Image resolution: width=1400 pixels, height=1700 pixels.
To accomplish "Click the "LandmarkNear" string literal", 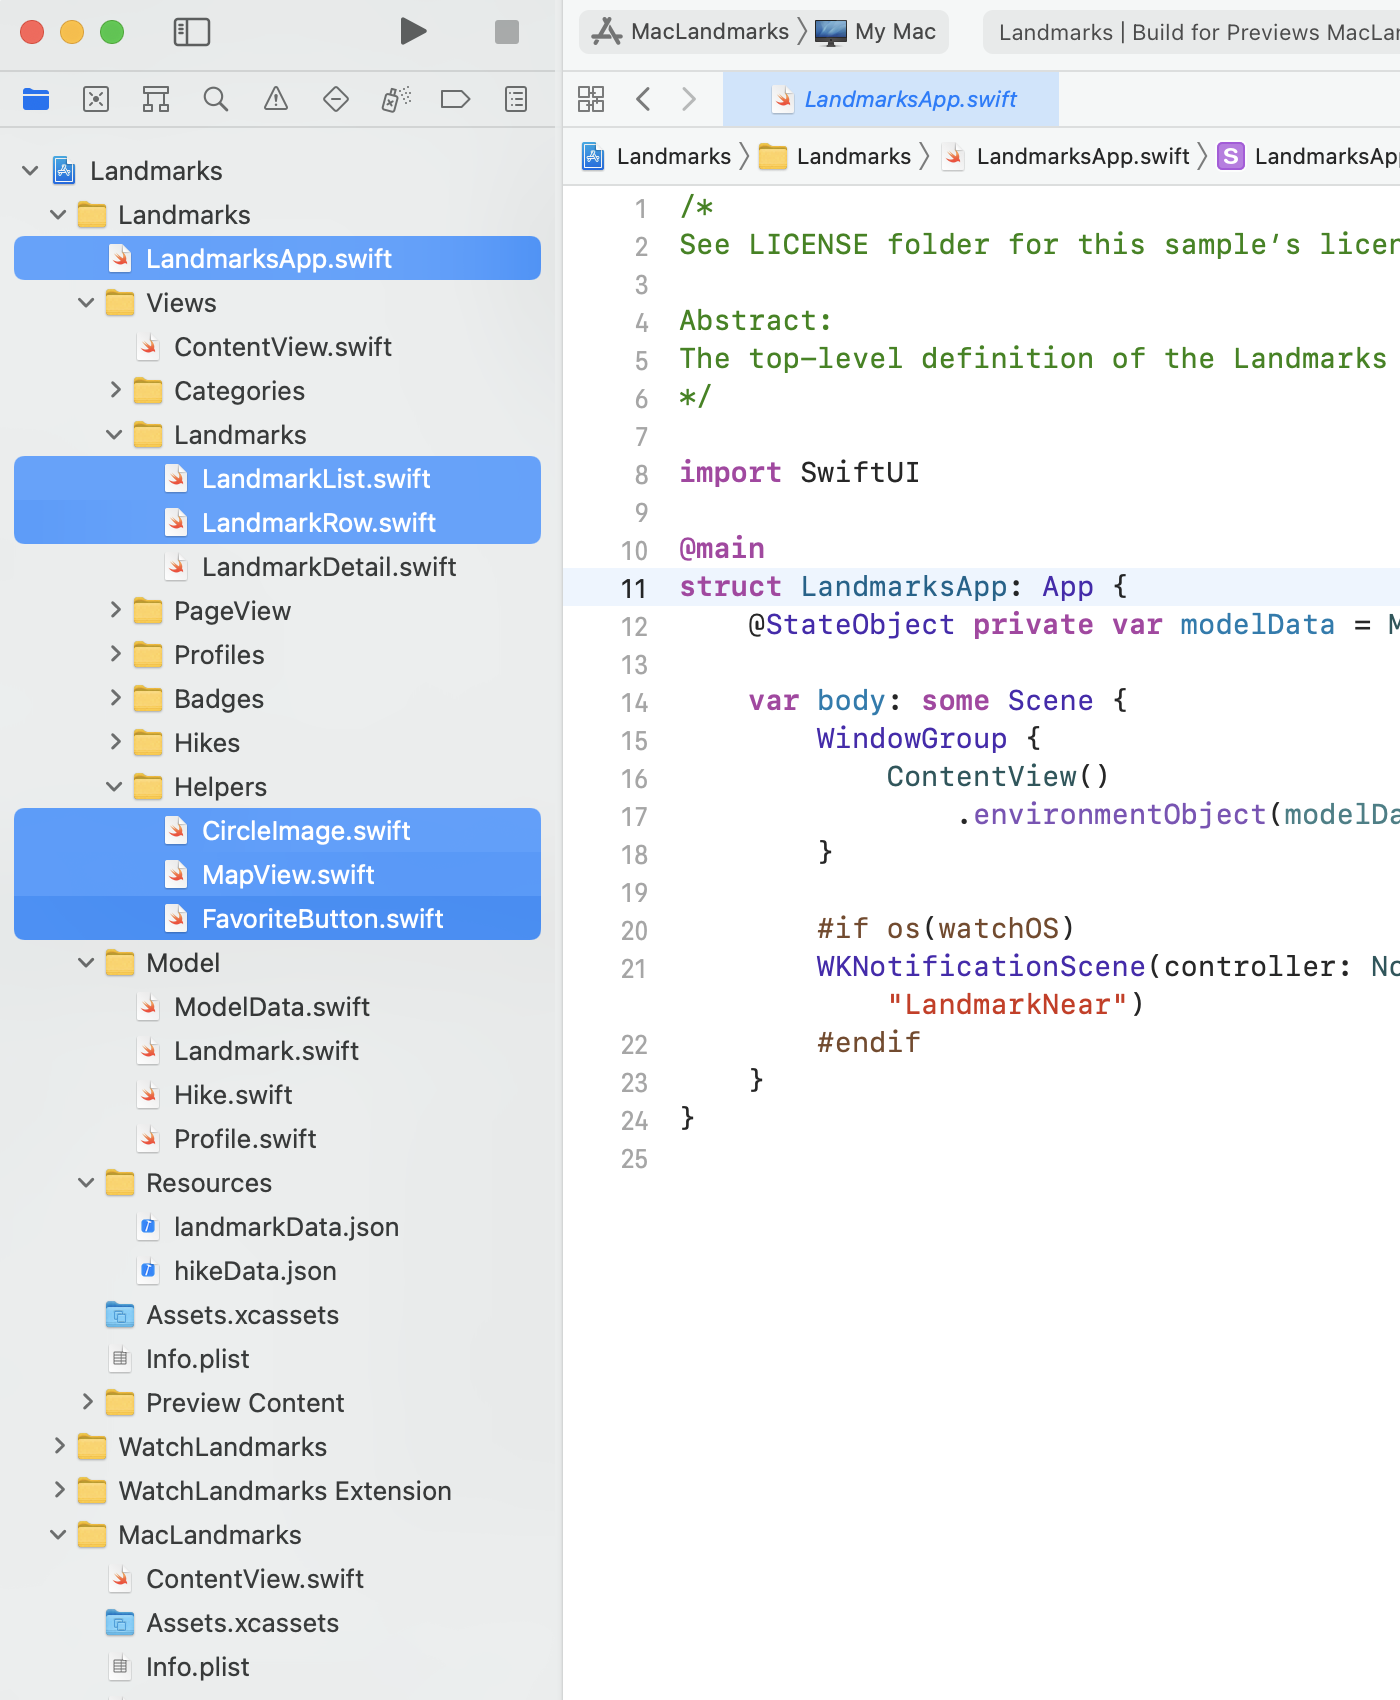I will (1007, 1004).
